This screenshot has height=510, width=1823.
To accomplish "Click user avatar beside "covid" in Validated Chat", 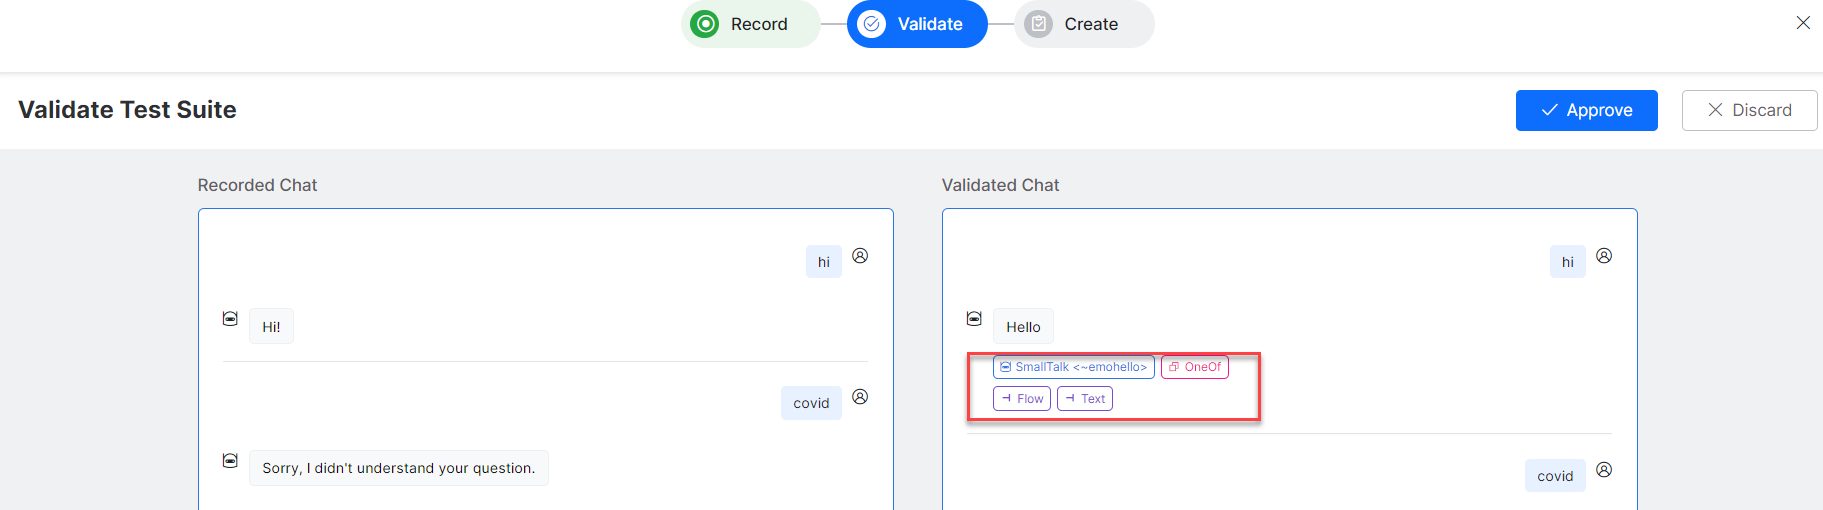I will click(1604, 470).
